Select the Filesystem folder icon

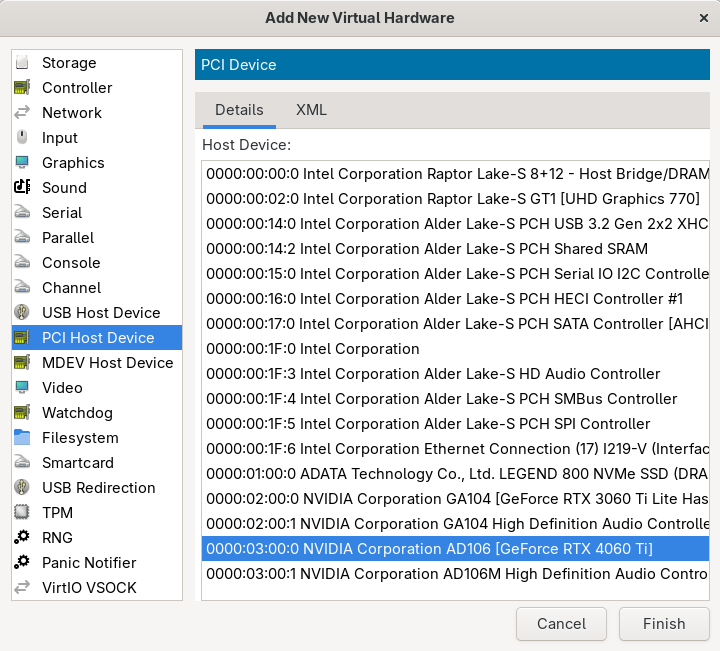point(22,438)
